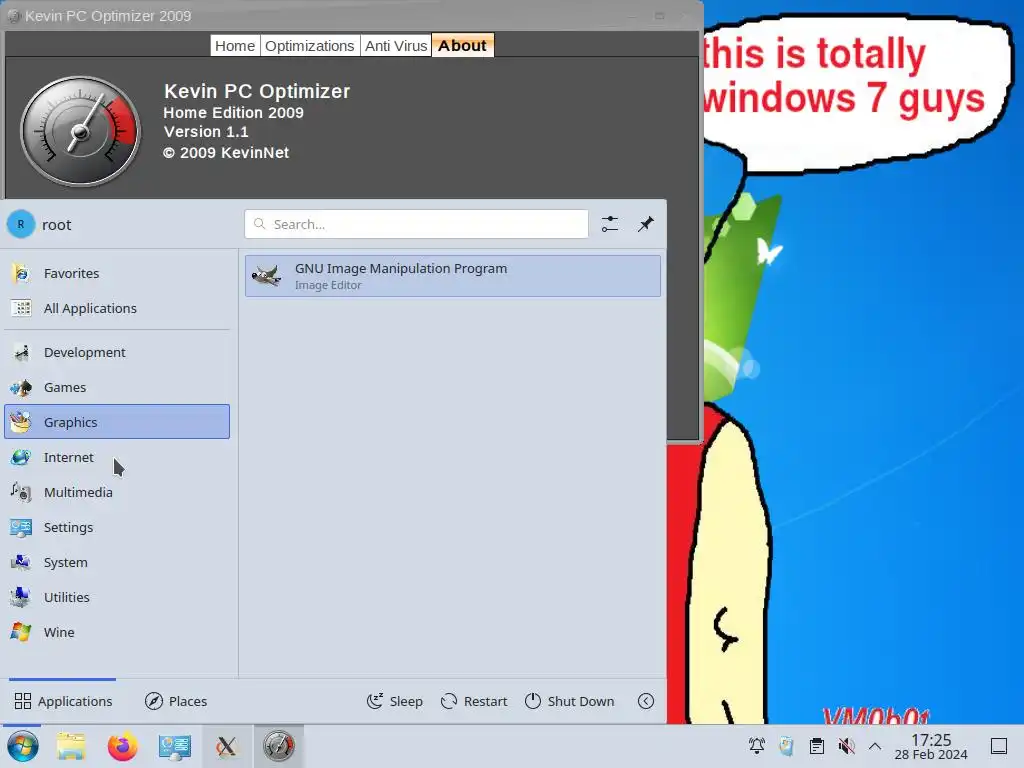
Task: Open the Multimedia category
Action: tap(117, 492)
